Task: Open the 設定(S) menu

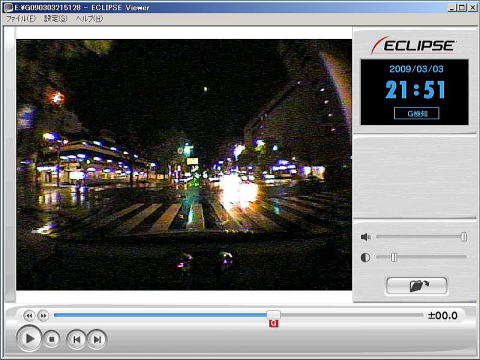Action: (56, 19)
